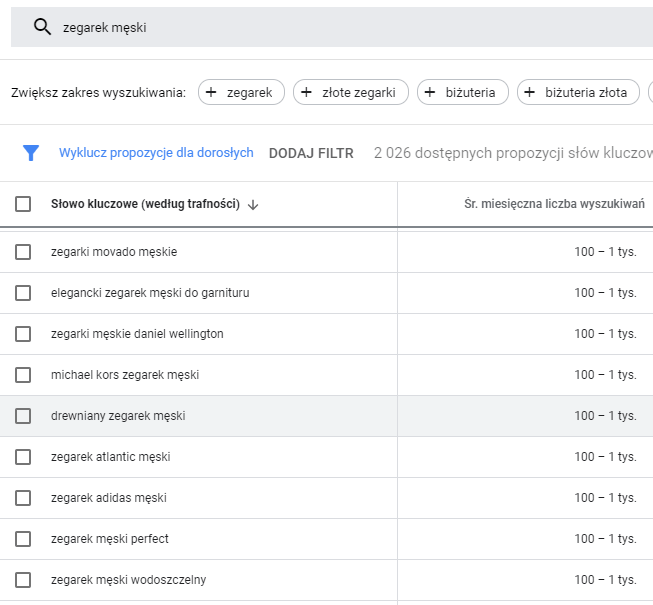Click the blue filter funnel icon
The height and width of the screenshot is (605, 653).
(31, 153)
